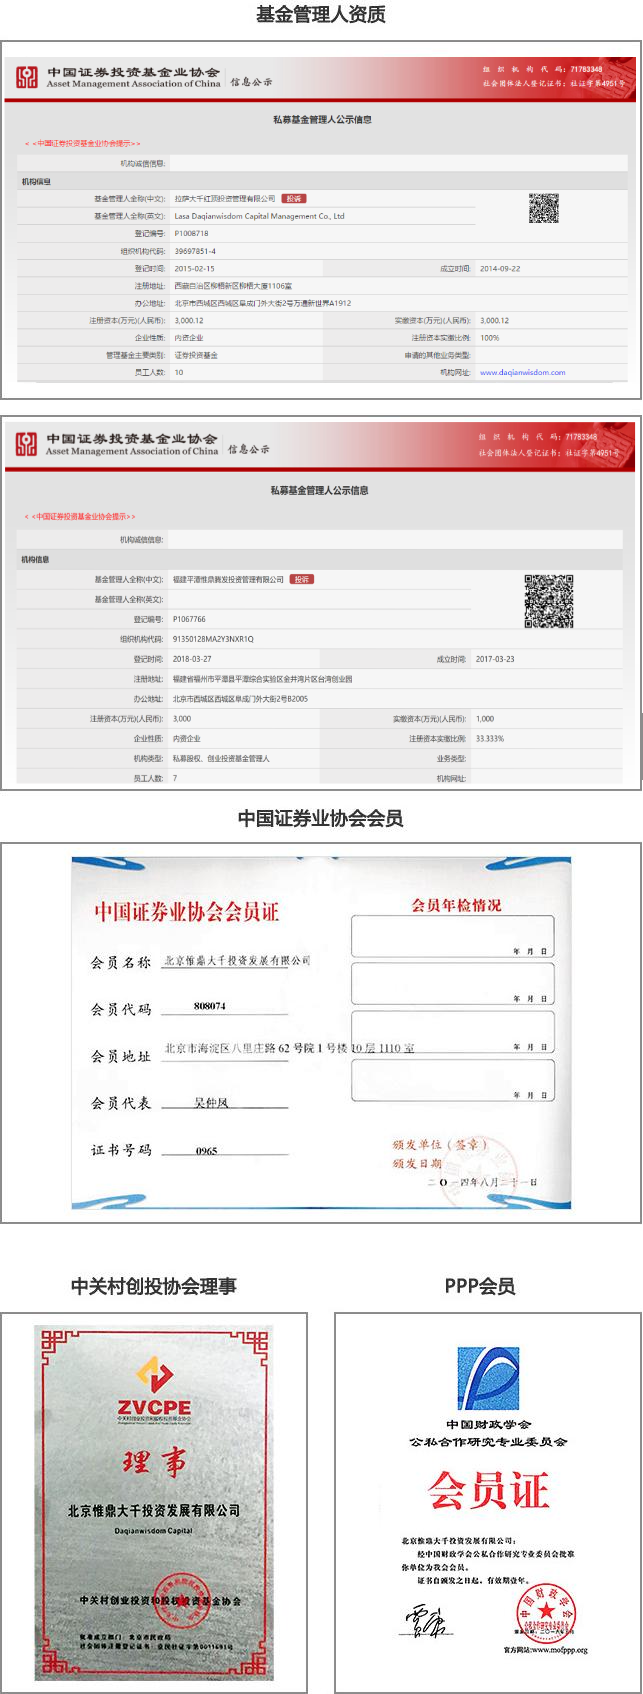Open the 福建平潭 fund manager registration screenshot
This screenshot has width=643, height=1694.
(x=321, y=603)
